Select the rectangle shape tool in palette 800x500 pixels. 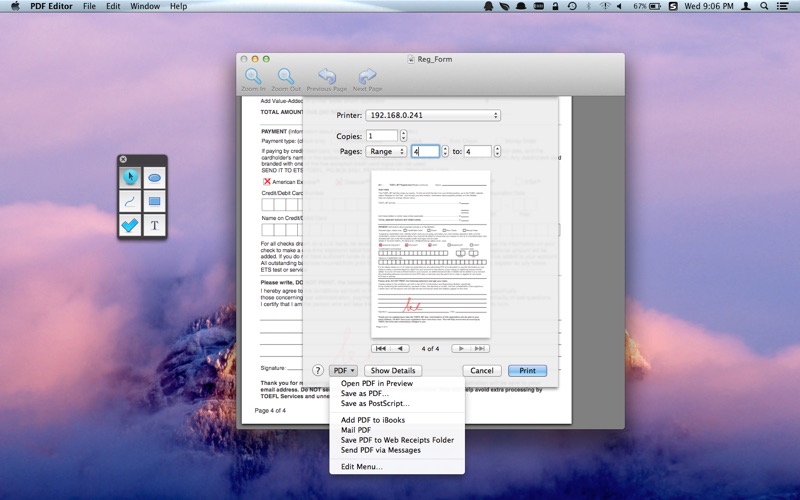tap(155, 202)
